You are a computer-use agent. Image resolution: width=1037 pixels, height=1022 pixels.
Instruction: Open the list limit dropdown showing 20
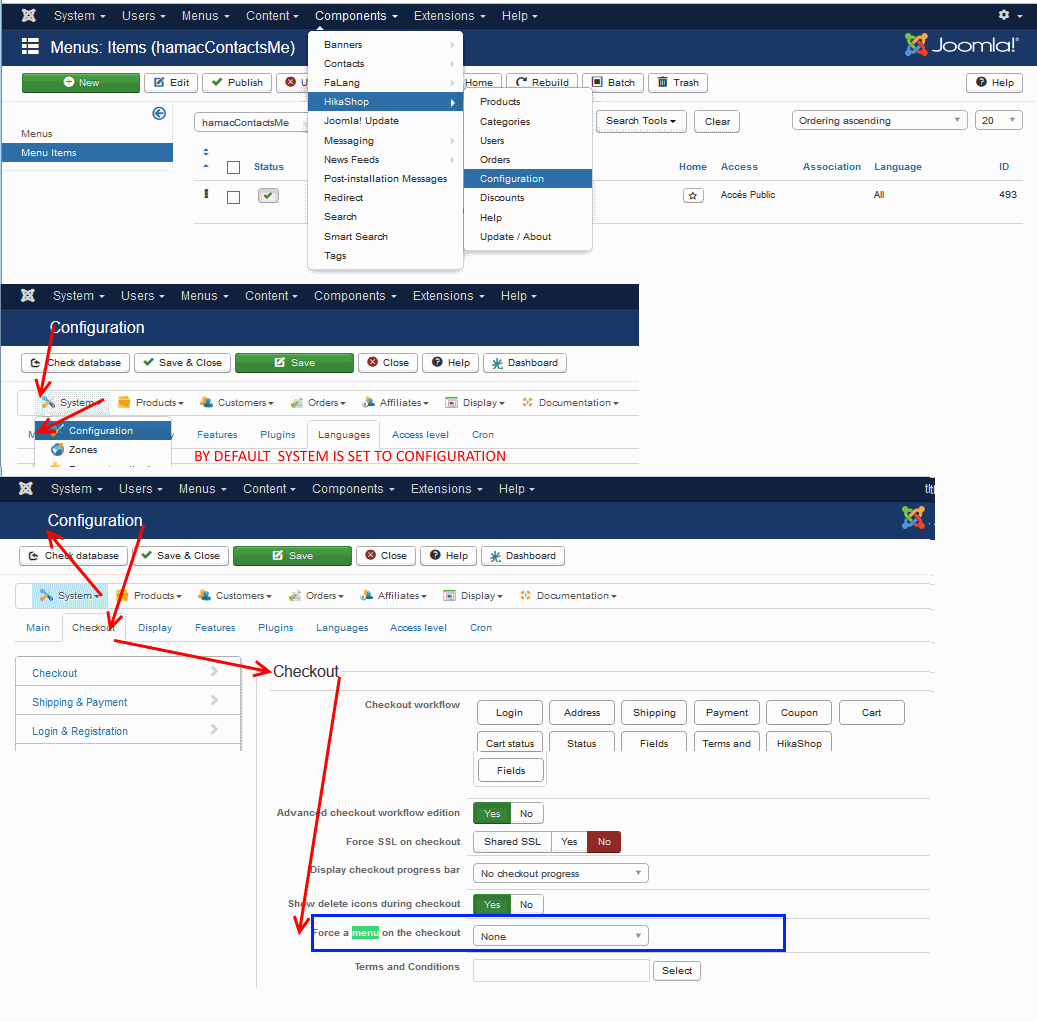click(999, 120)
